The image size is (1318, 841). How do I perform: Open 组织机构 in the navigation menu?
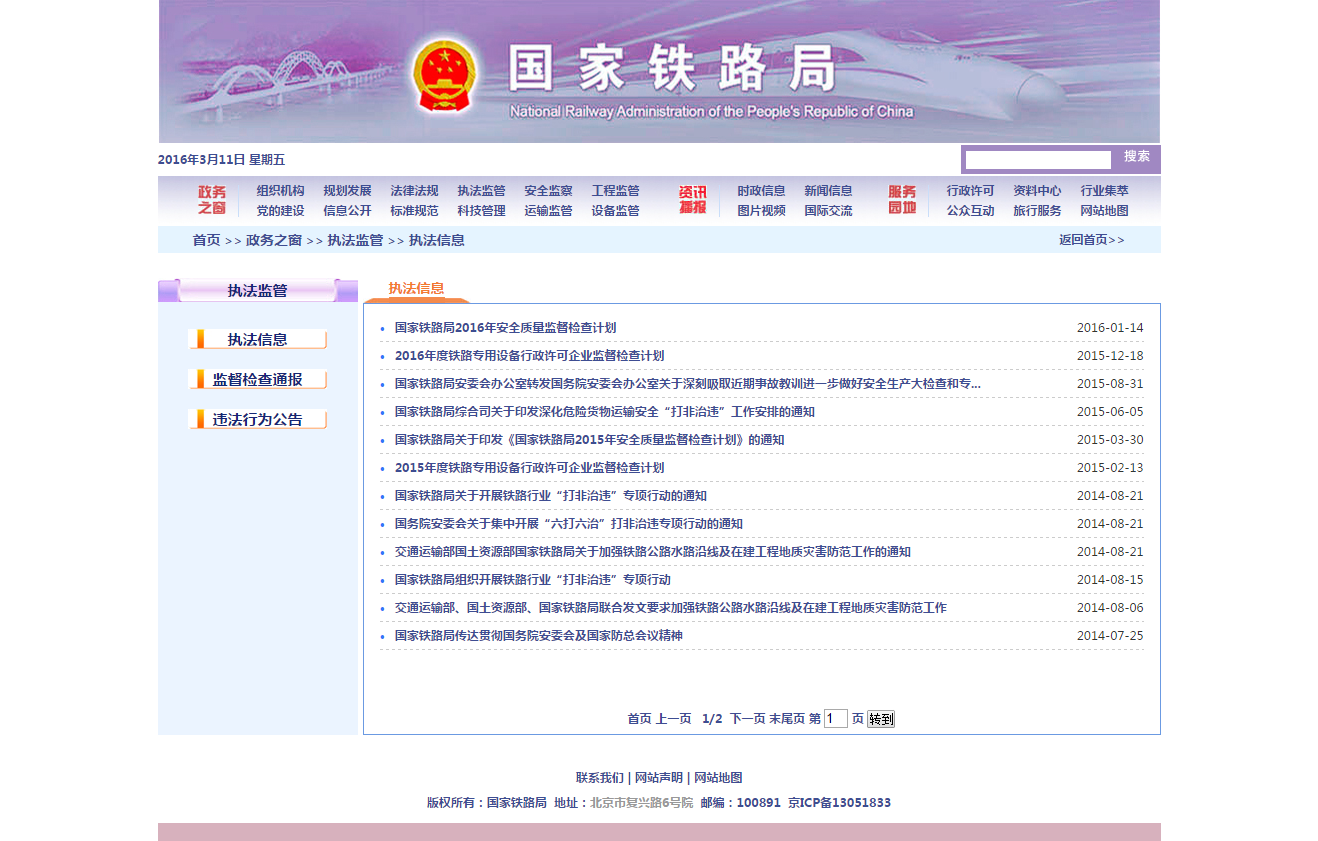pyautogui.click(x=280, y=191)
